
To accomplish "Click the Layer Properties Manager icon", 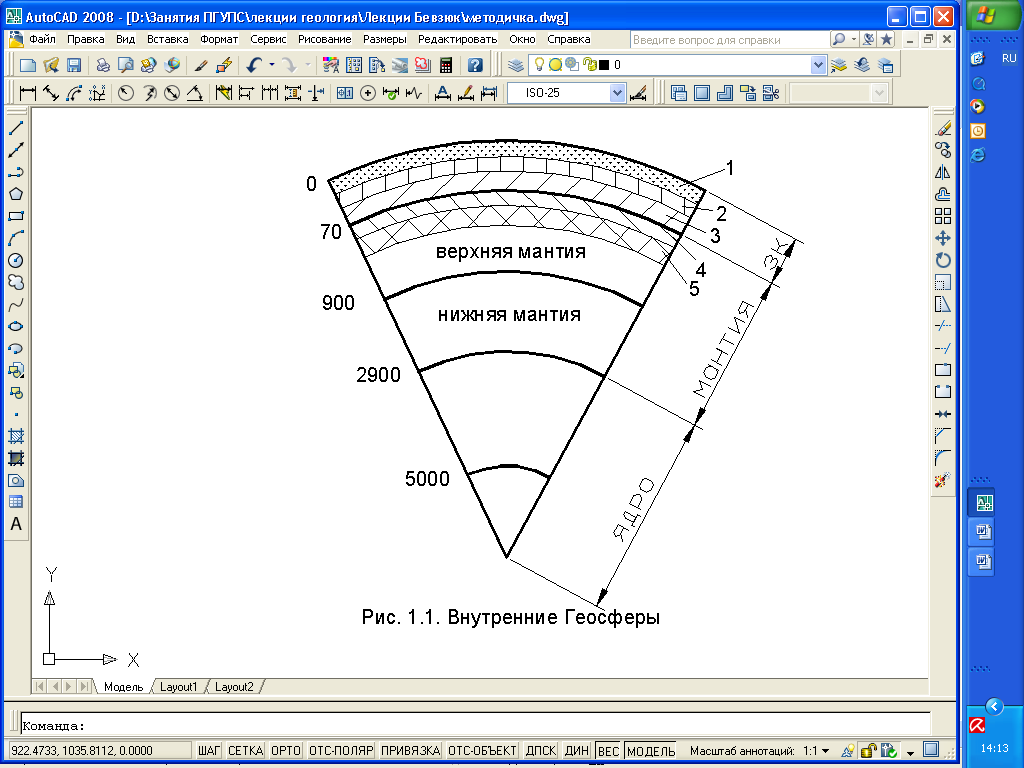I will tap(516, 65).
